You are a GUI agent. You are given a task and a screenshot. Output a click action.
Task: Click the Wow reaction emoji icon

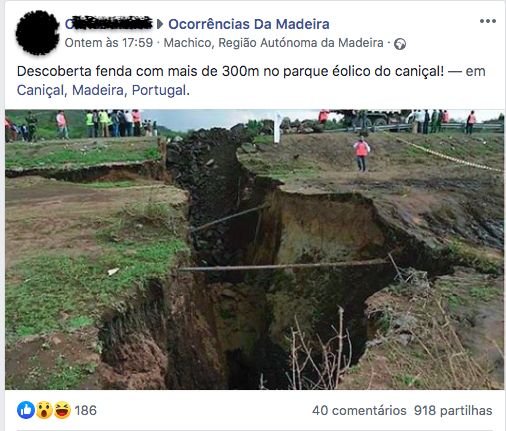[x=44, y=410]
